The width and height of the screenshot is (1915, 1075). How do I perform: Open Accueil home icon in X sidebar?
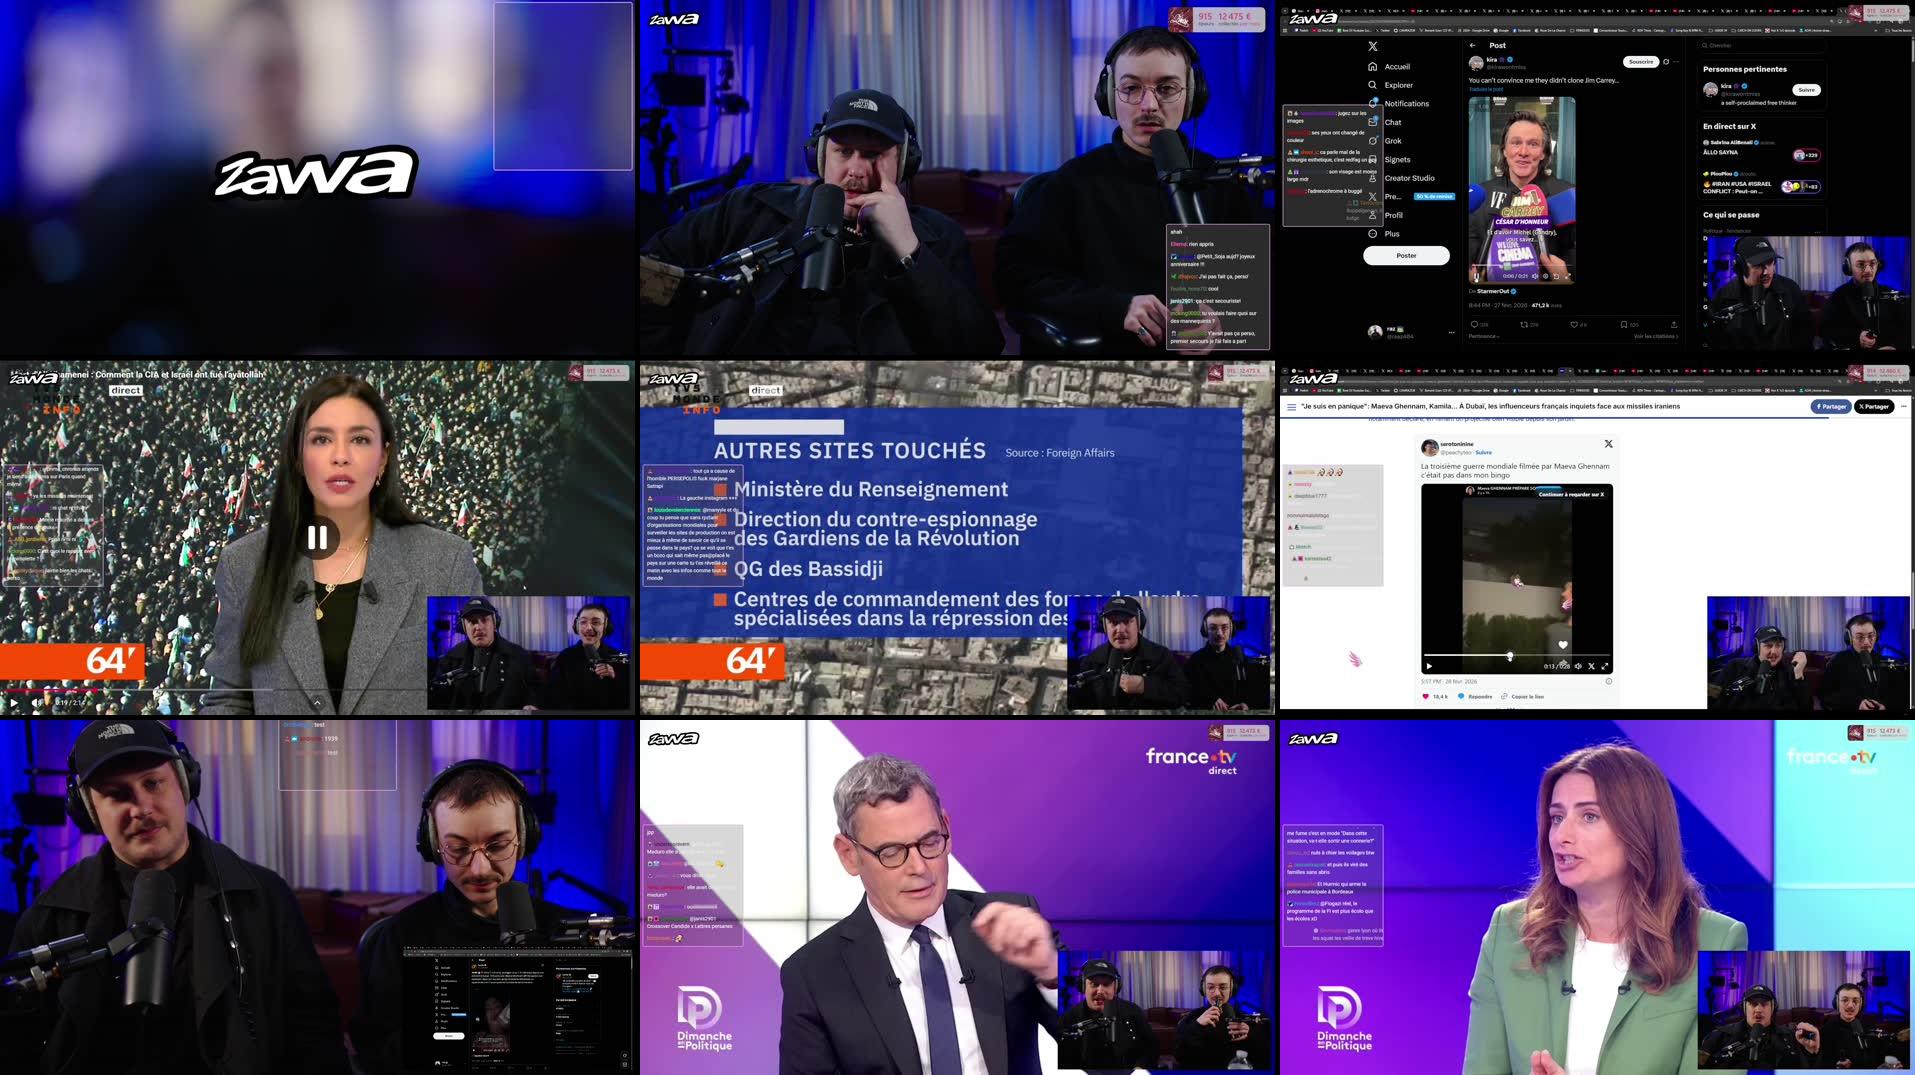coord(1373,67)
